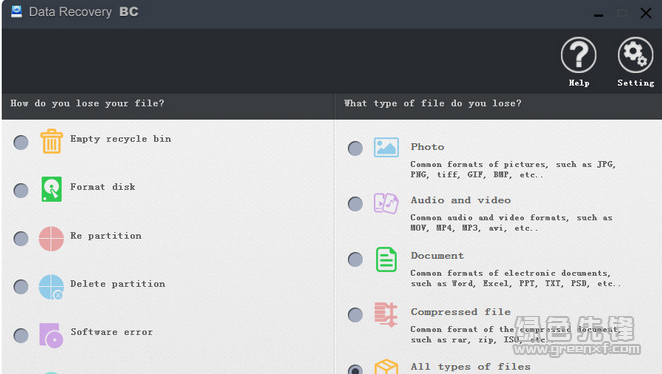Click the 'Photo' heading text
This screenshot has height=374, width=662.
427,147
